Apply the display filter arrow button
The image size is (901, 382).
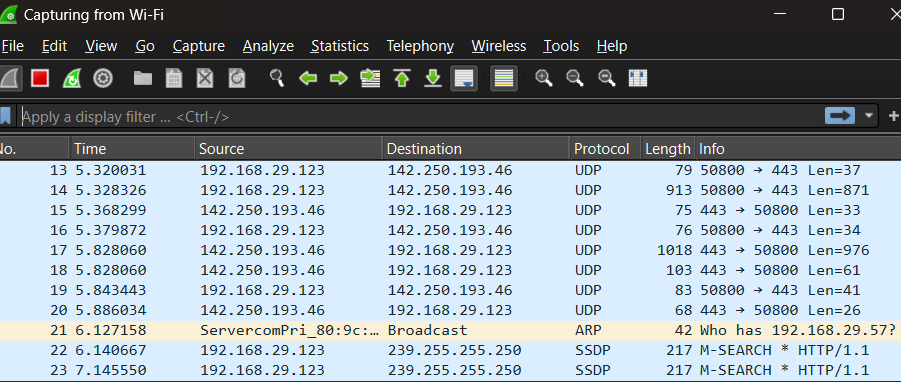[840, 115]
